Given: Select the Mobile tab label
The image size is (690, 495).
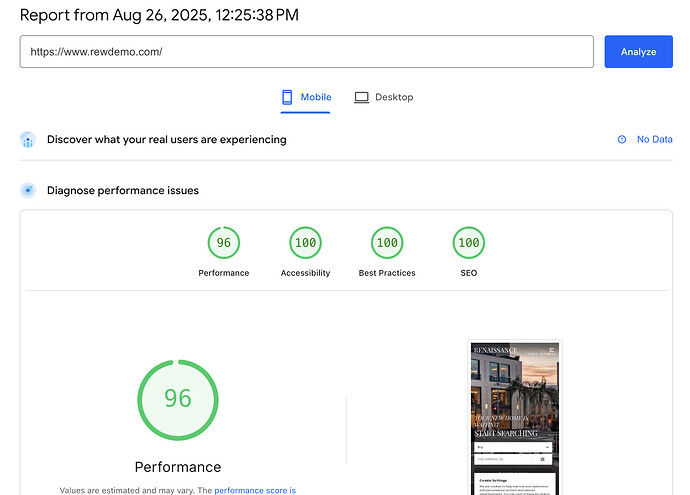Looking at the screenshot, I should coord(315,97).
